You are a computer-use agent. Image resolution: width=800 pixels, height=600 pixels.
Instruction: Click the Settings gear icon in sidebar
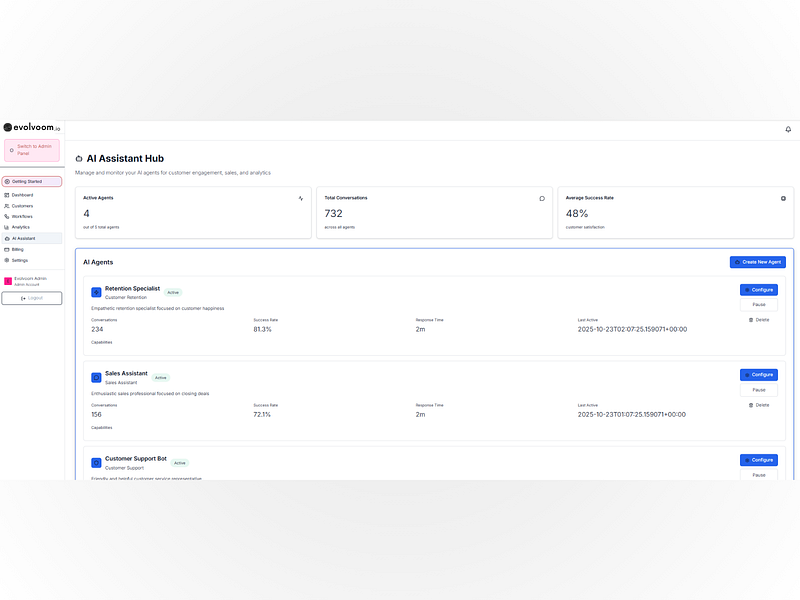tap(7, 260)
